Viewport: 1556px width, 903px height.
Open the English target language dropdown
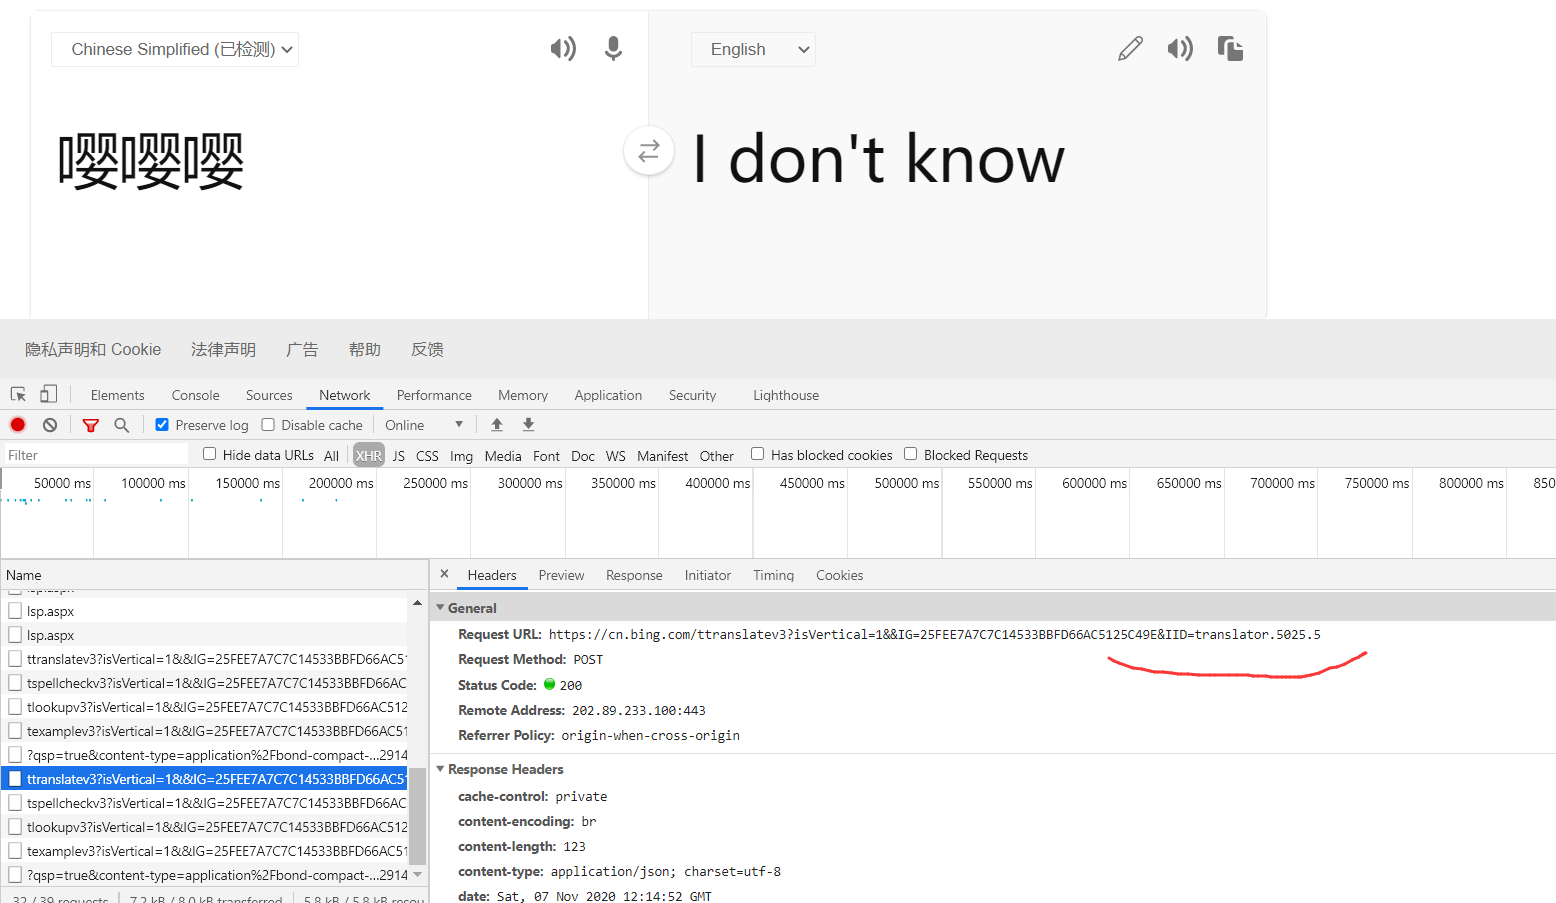[x=753, y=49]
